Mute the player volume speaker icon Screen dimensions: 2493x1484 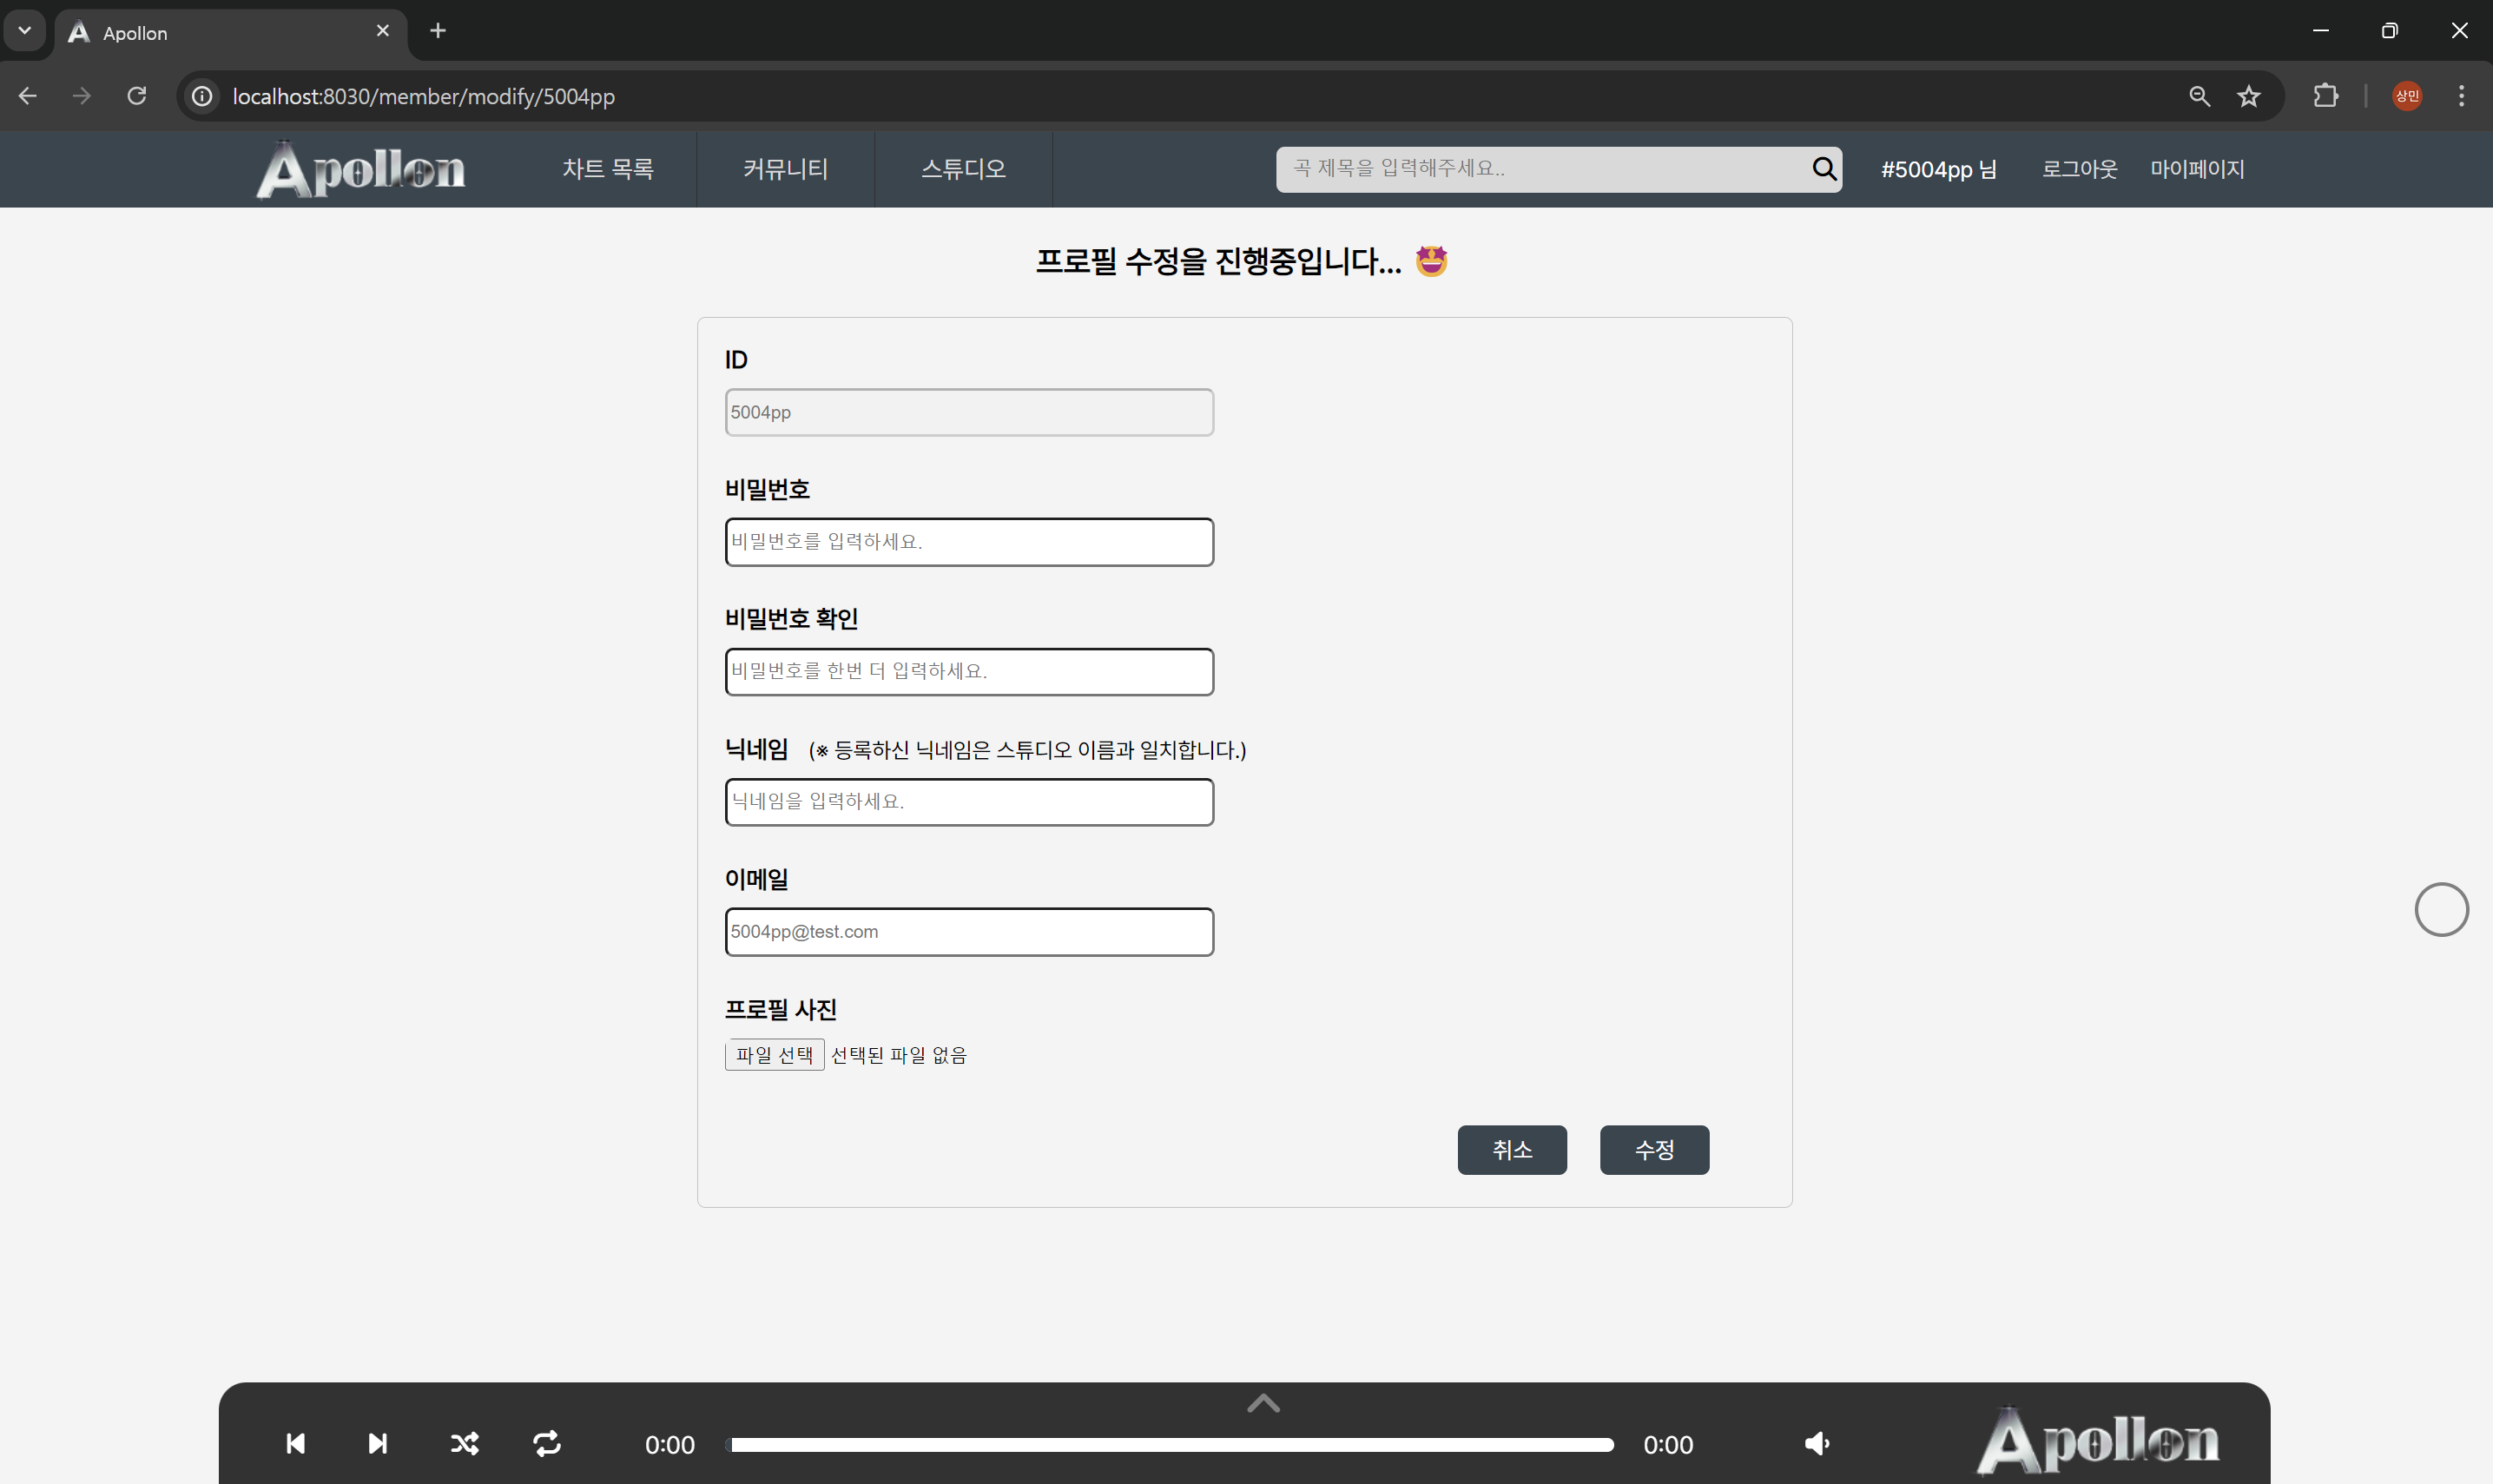1816,1443
